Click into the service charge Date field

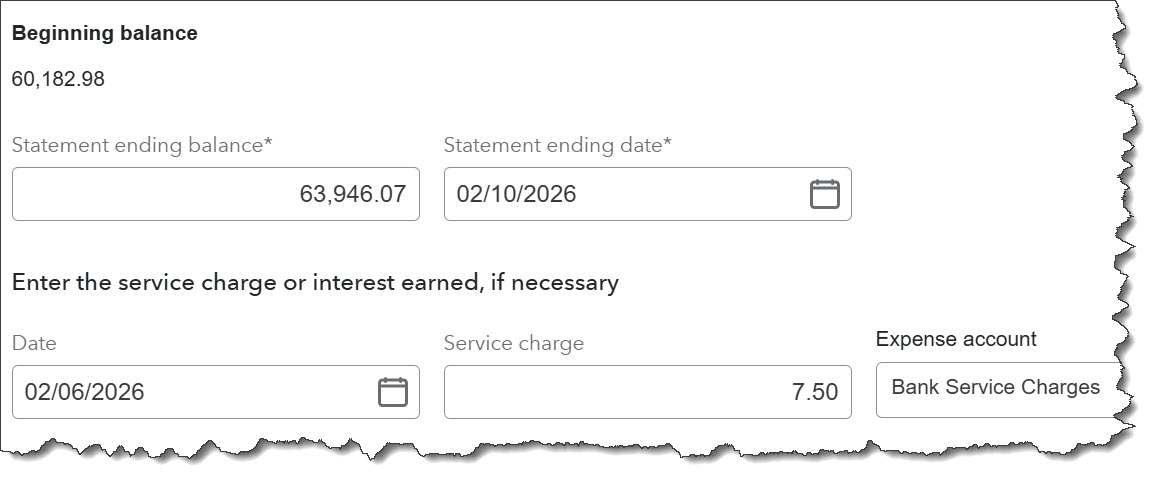(190, 392)
